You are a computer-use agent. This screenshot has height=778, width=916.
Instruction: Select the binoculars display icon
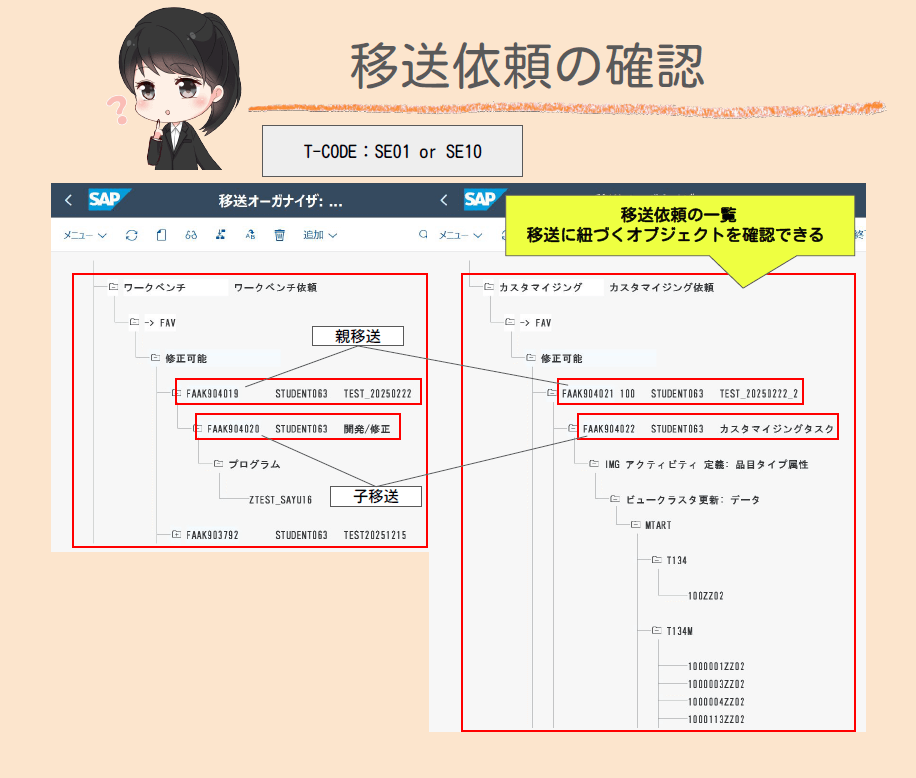coord(191,234)
